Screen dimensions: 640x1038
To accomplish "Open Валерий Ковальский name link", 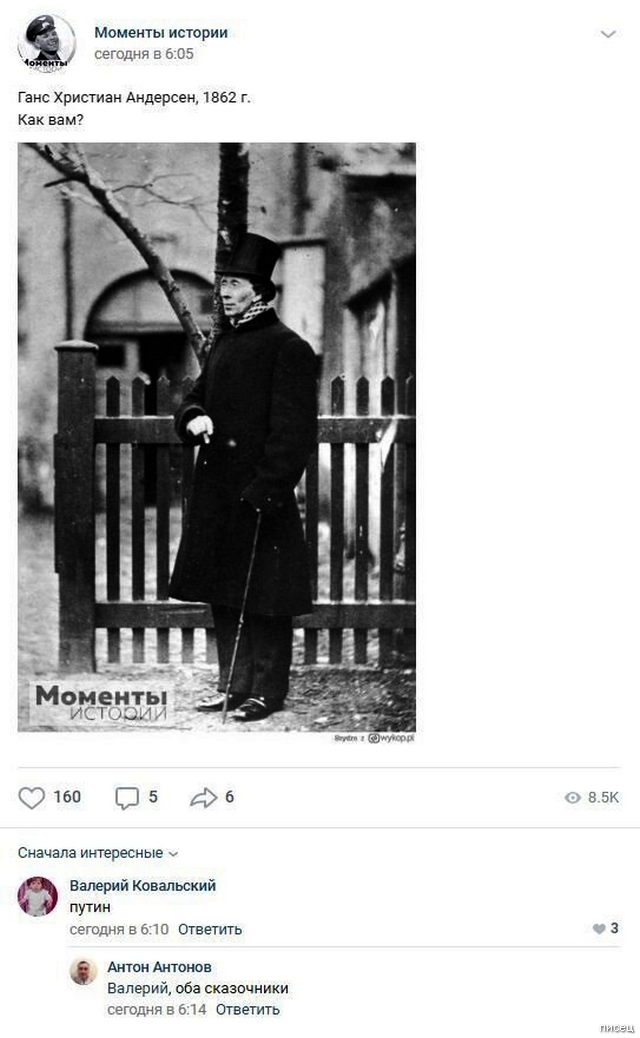I will (x=143, y=886).
